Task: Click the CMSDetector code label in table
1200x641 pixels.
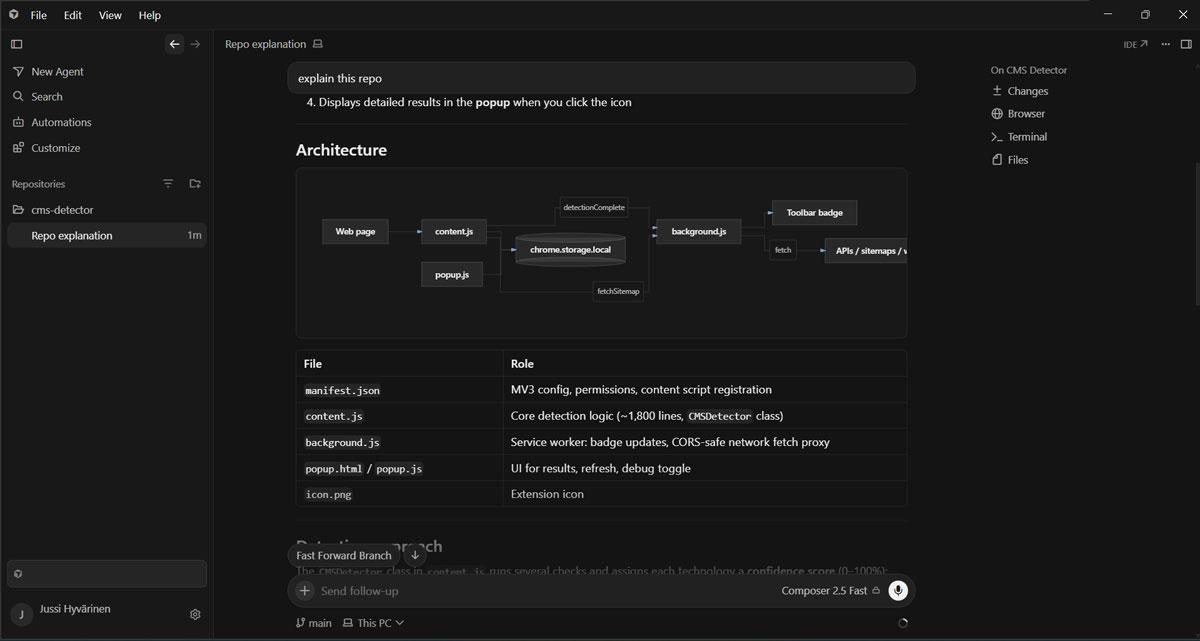Action: [x=719, y=416]
